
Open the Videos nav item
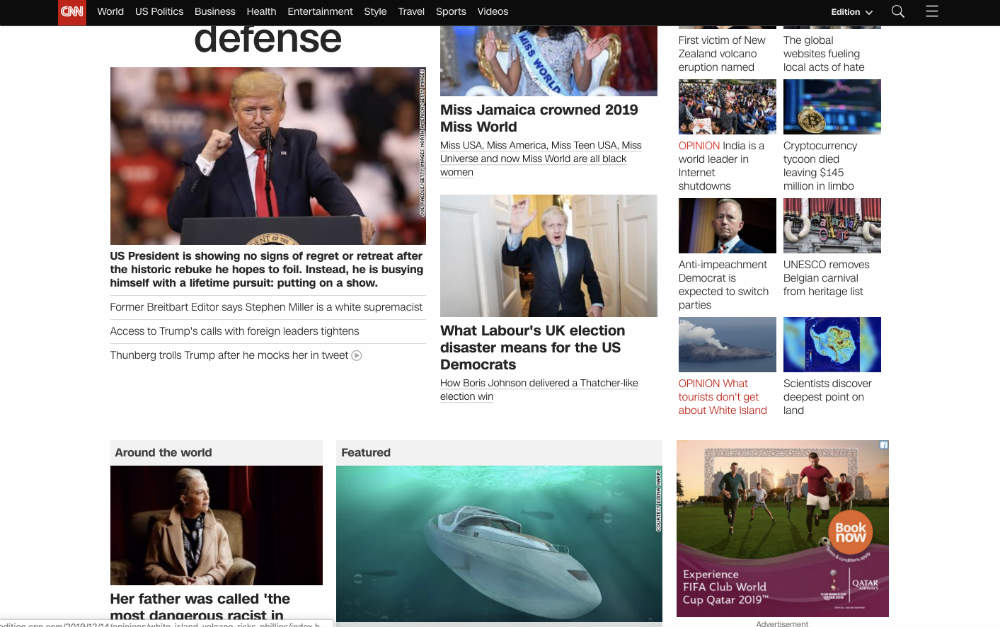[492, 11]
